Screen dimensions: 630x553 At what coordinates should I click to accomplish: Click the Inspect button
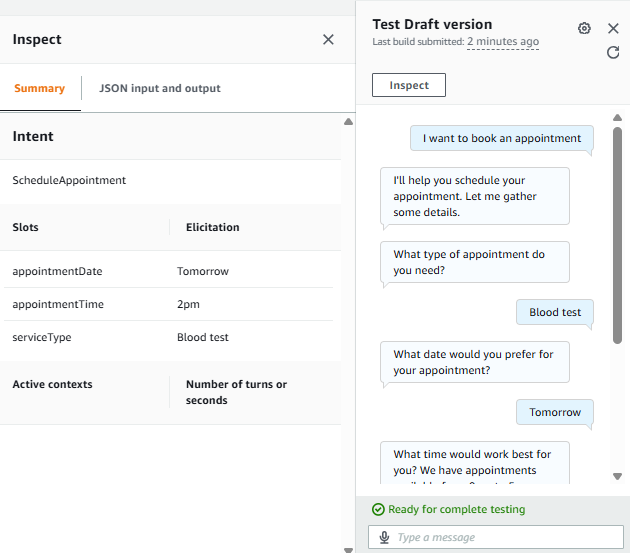(x=409, y=85)
